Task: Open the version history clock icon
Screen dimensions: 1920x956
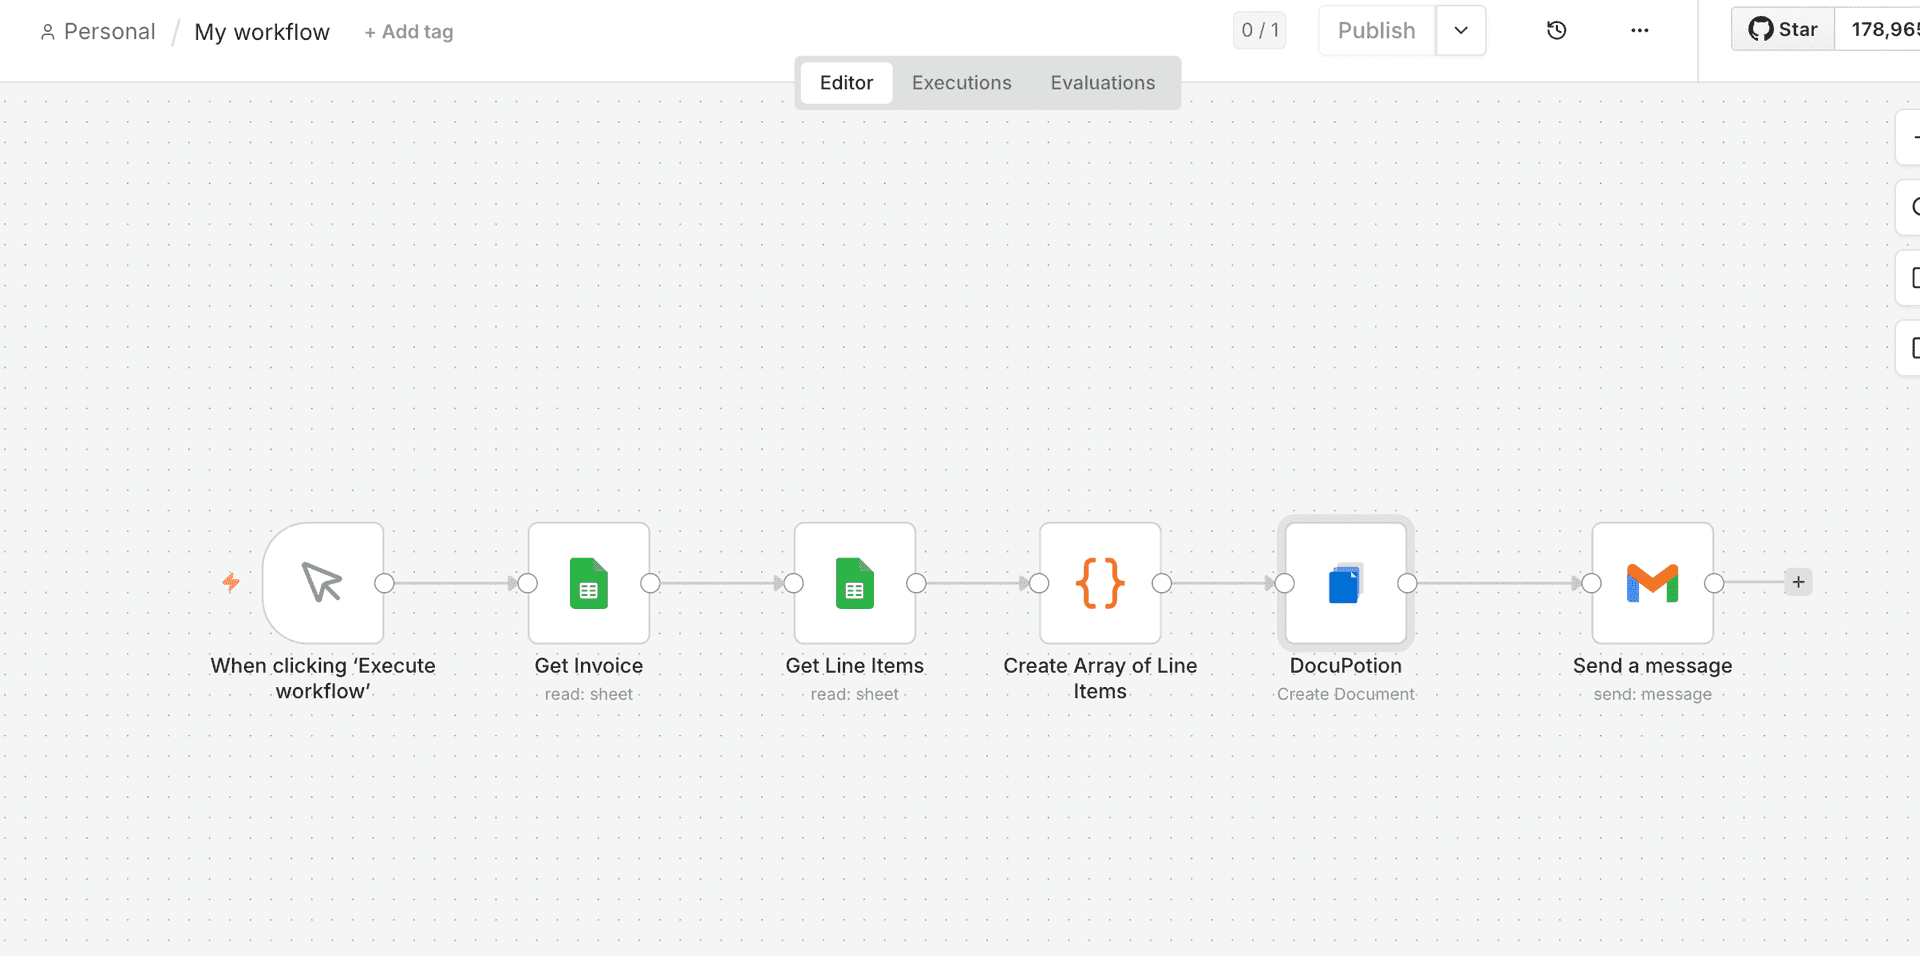Action: pyautogui.click(x=1556, y=30)
